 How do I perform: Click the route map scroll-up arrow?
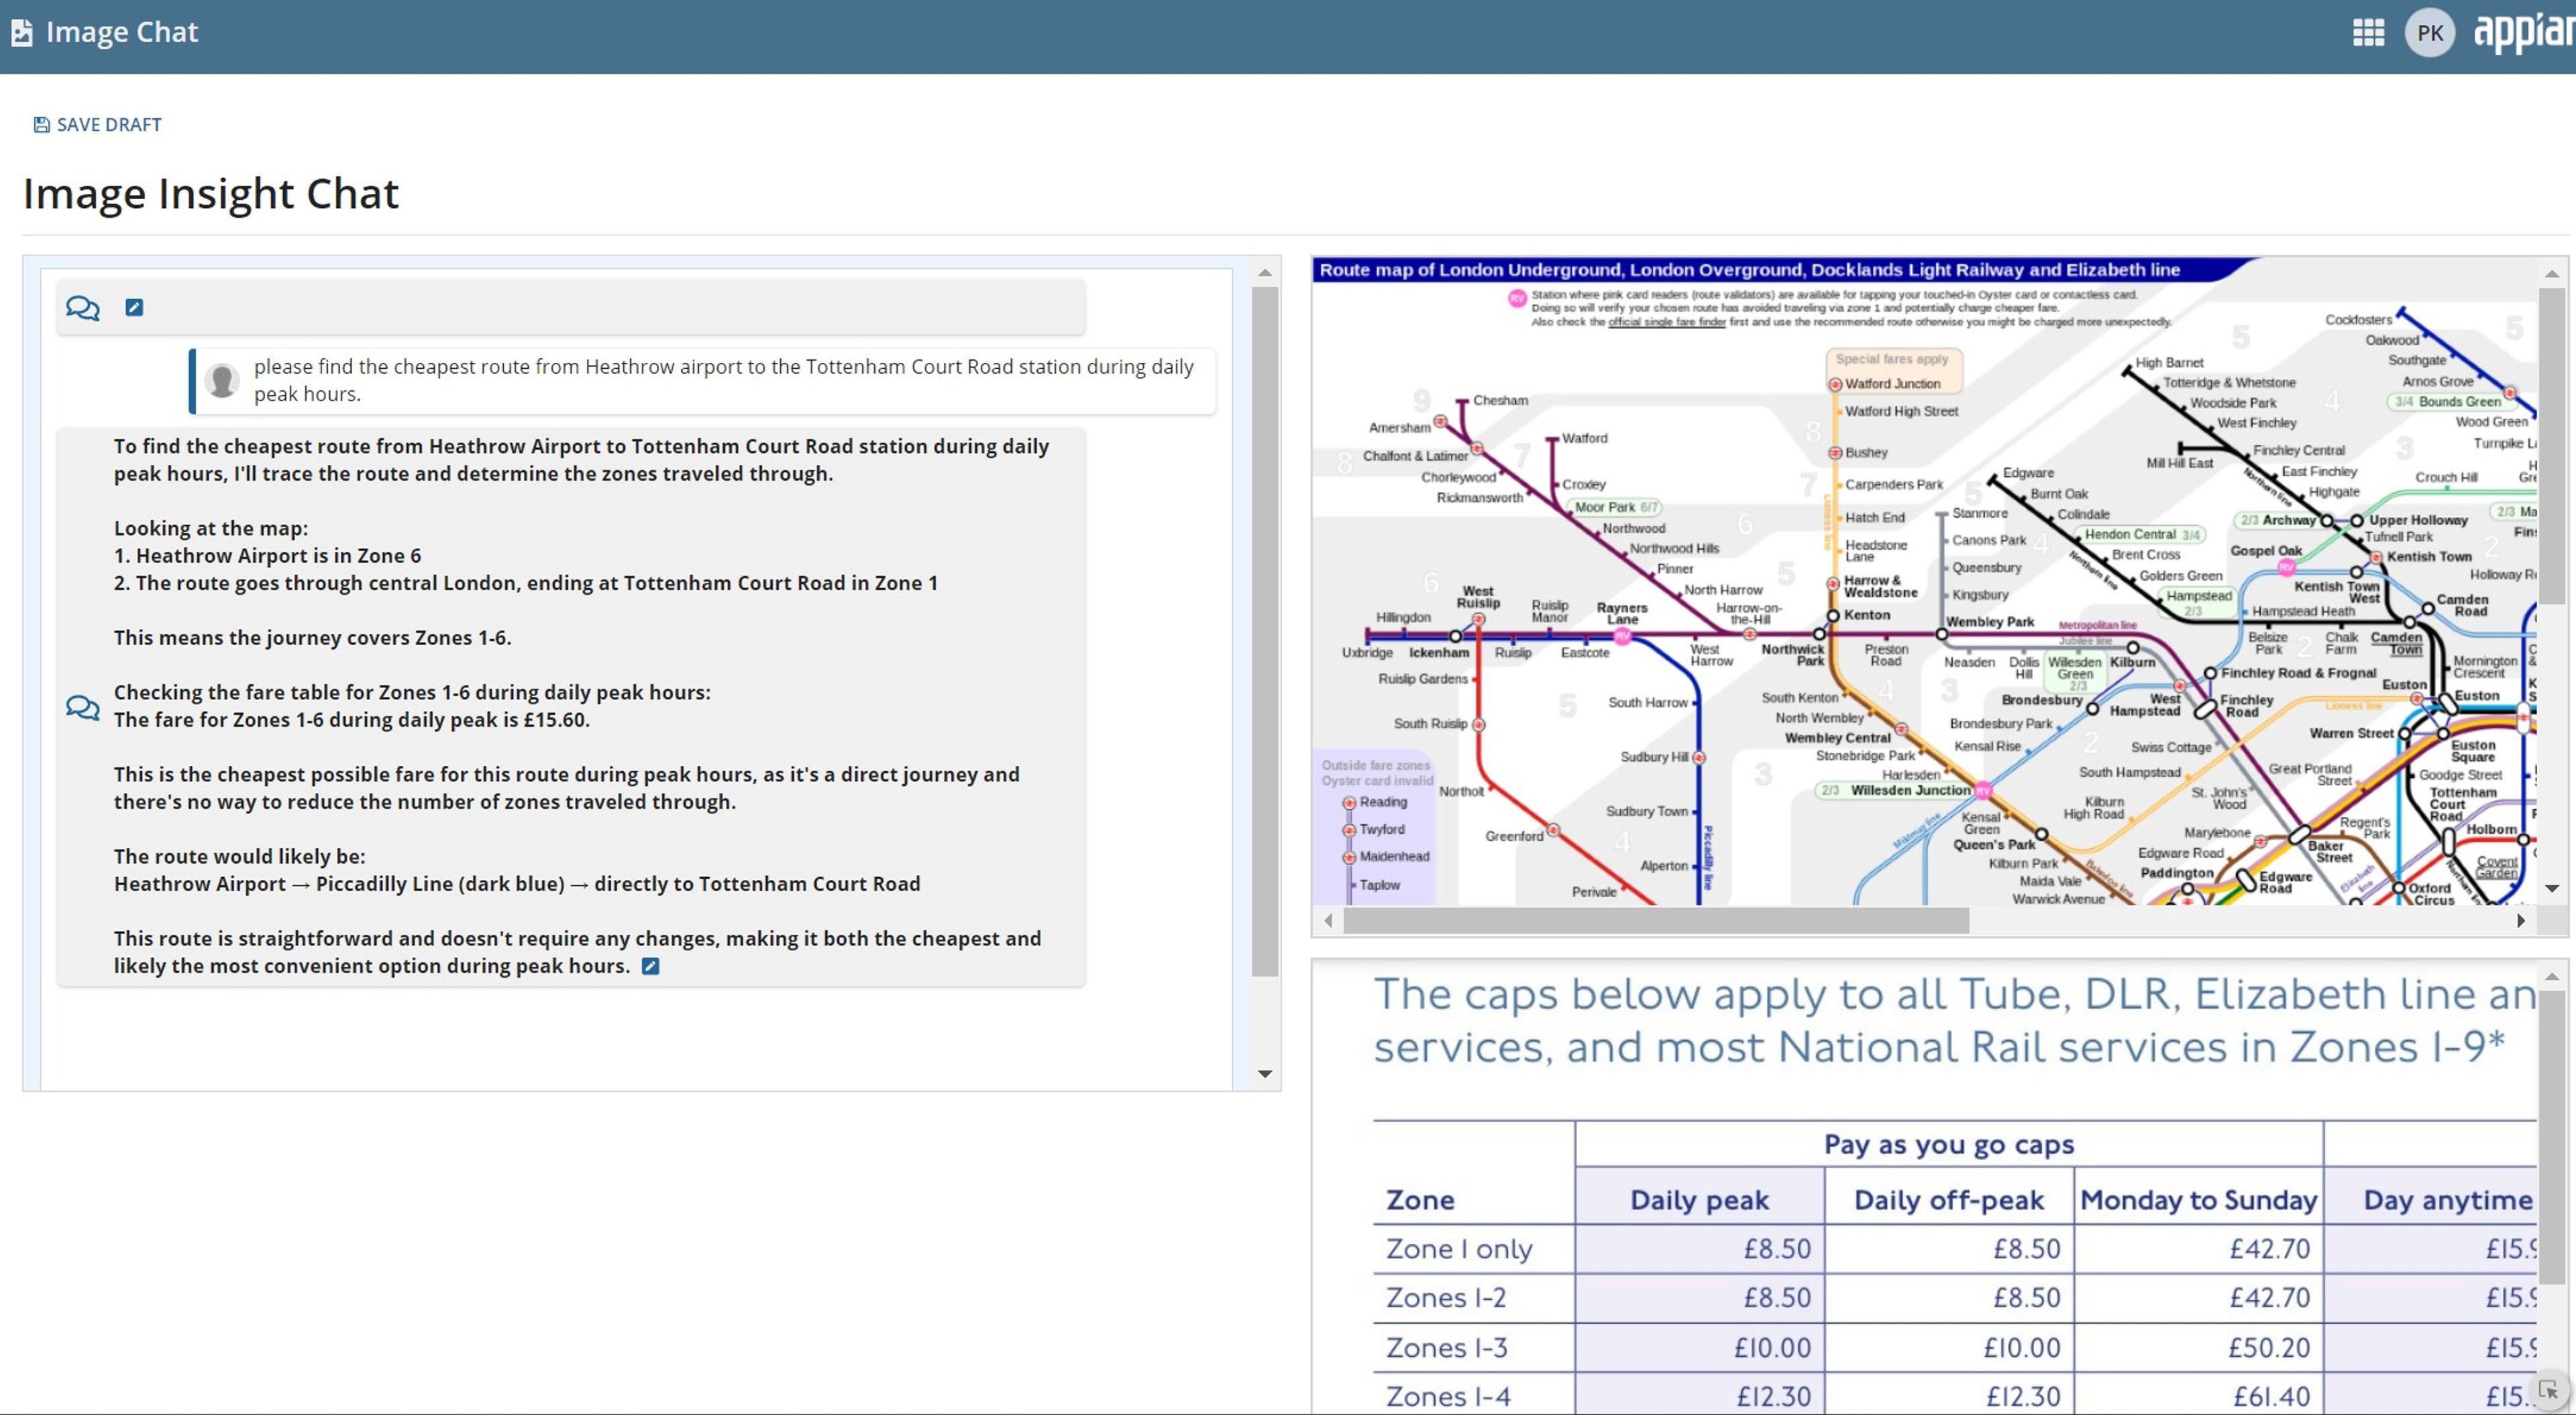[x=2551, y=273]
